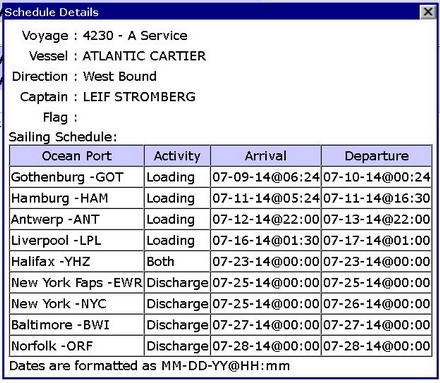440x383 pixels.
Task: Select the Liverpool -LPL port cell
Action: pos(77,240)
